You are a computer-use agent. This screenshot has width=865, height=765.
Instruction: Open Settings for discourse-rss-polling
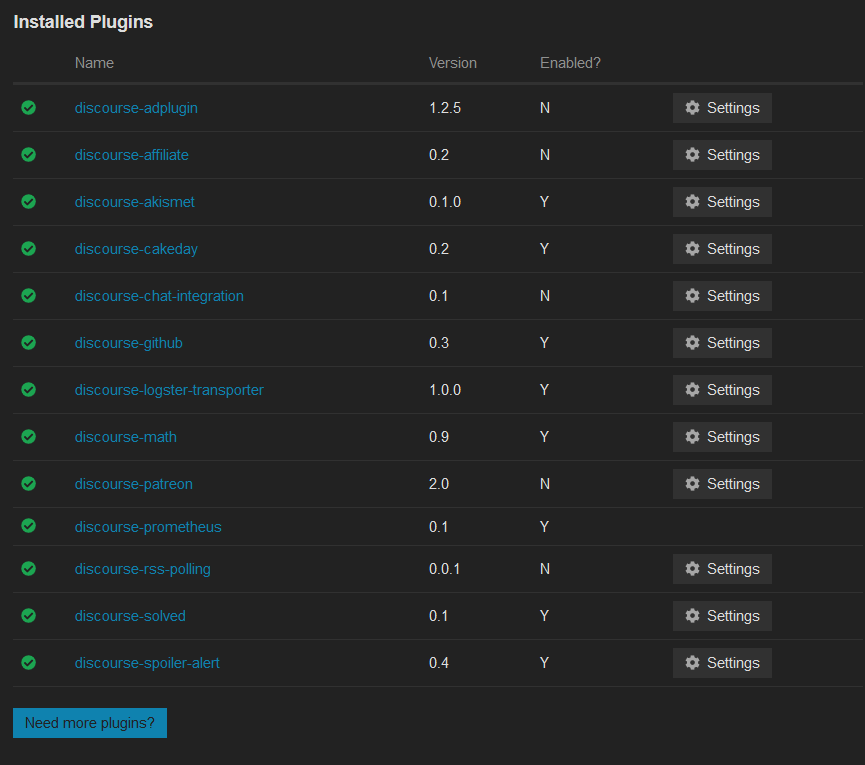722,569
